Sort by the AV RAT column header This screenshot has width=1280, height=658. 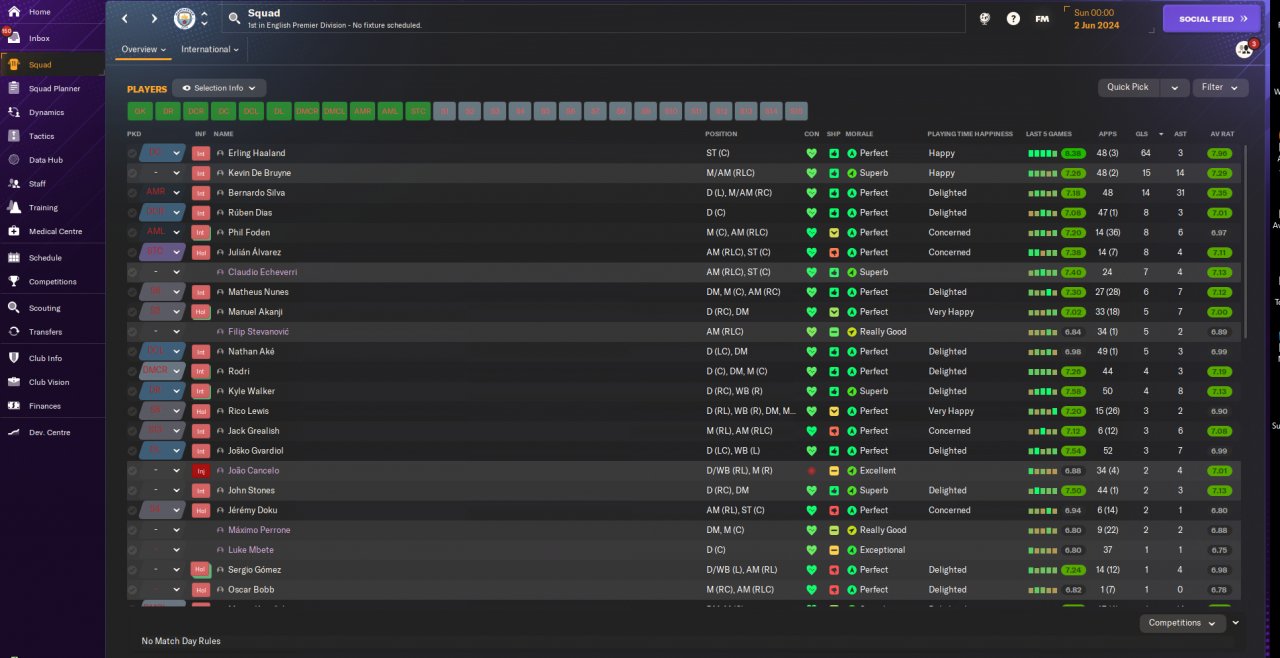point(1222,134)
